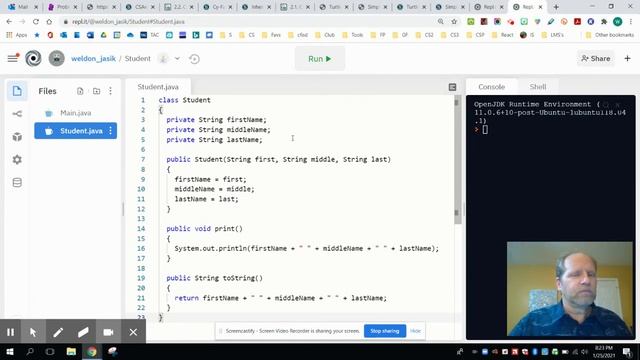Open the Chrome profile avatar
640x360 pixels.
(618, 21)
